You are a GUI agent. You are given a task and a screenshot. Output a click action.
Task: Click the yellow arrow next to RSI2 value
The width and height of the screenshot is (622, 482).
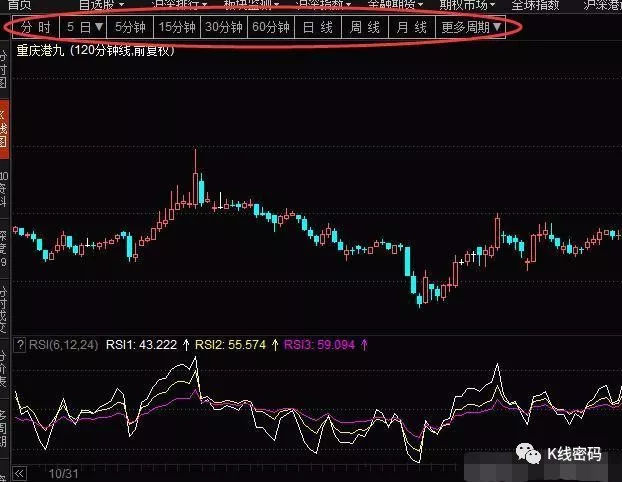coord(275,344)
